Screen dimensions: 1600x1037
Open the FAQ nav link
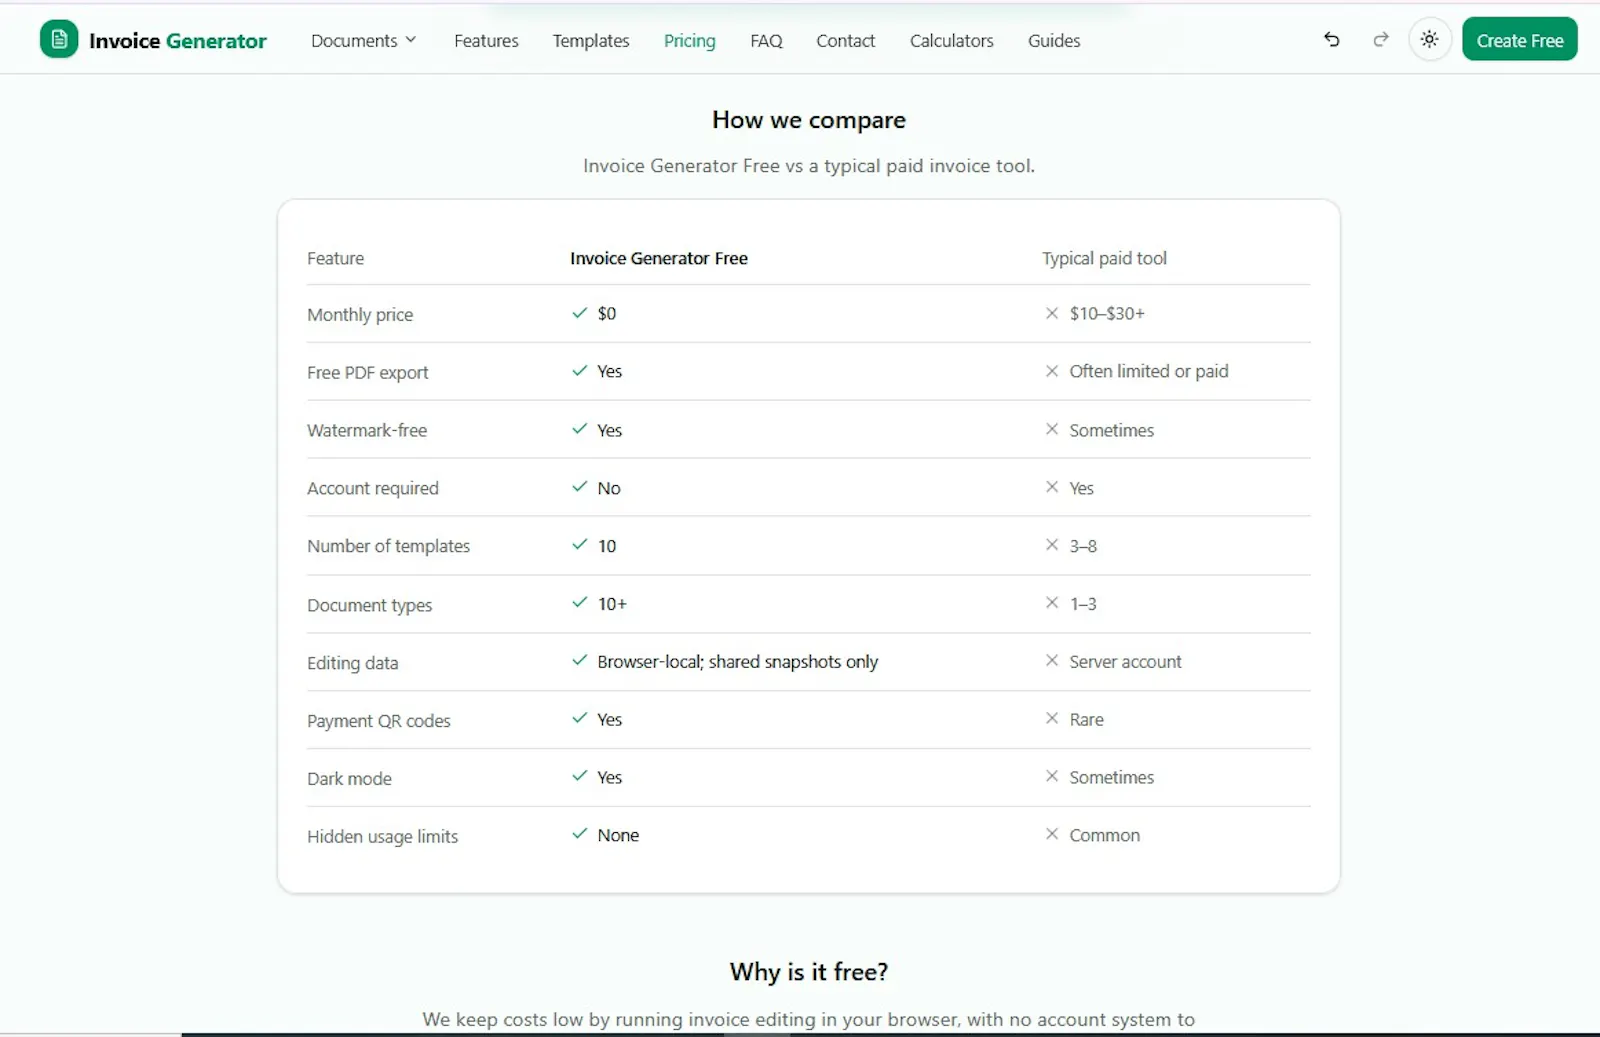(766, 41)
